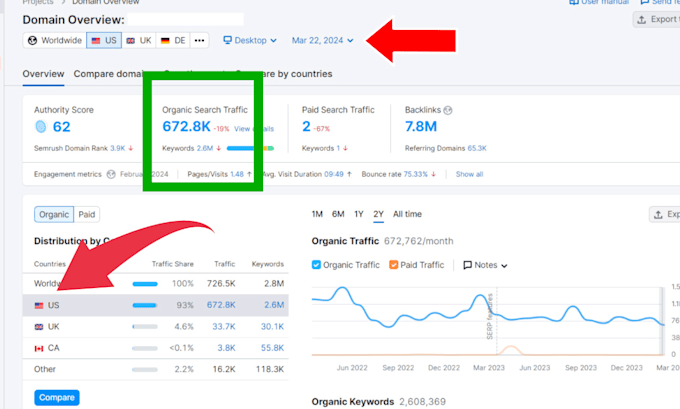Toggle the Paid Traffic checkbox
This screenshot has width=680, height=409.
(393, 265)
